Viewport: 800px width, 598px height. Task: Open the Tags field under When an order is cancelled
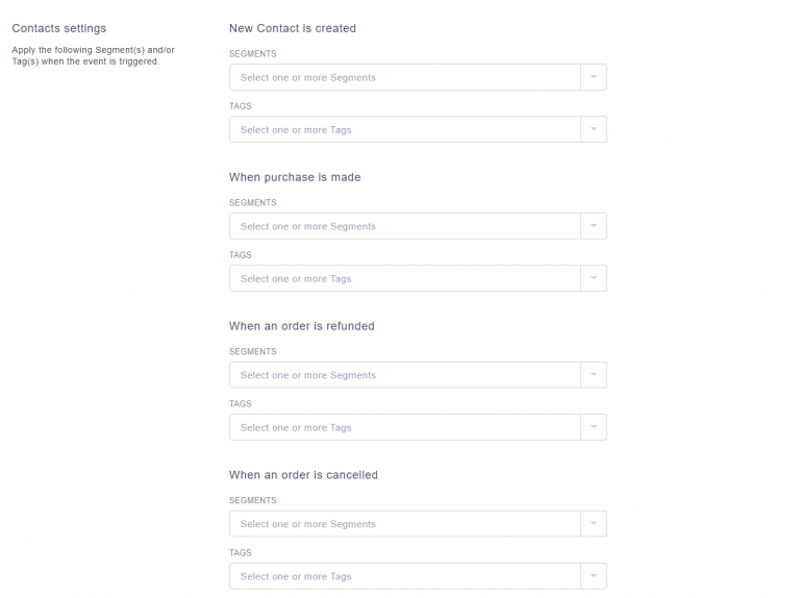tap(418, 577)
